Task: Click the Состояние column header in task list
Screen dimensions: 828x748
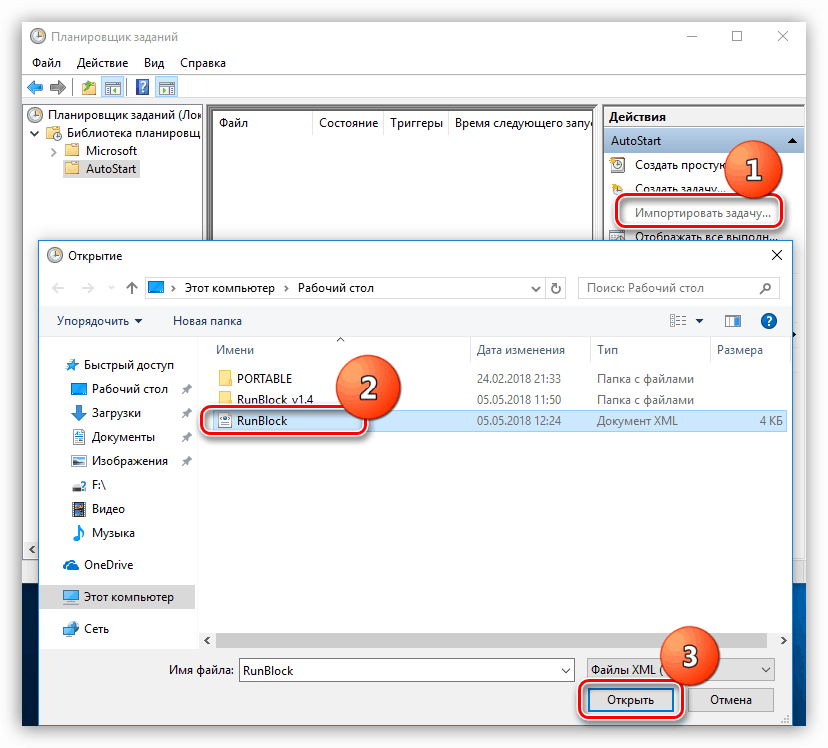Action: click(x=349, y=123)
